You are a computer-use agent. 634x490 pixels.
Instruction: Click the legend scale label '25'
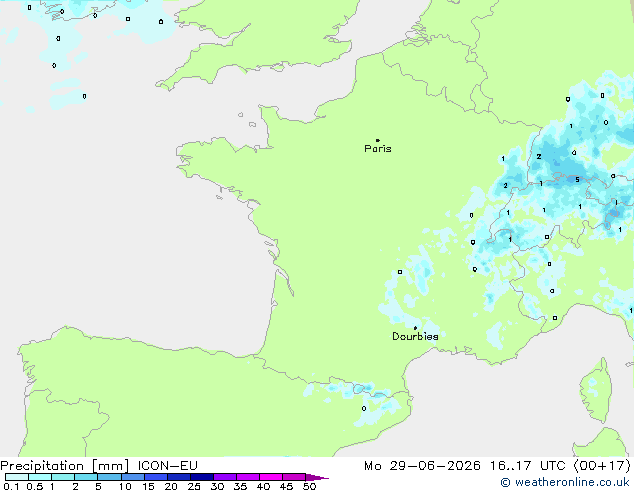[x=194, y=486]
